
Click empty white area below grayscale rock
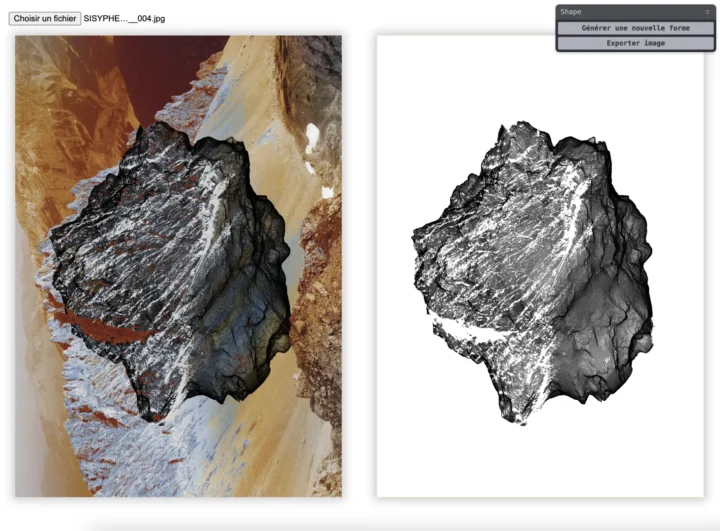540,465
